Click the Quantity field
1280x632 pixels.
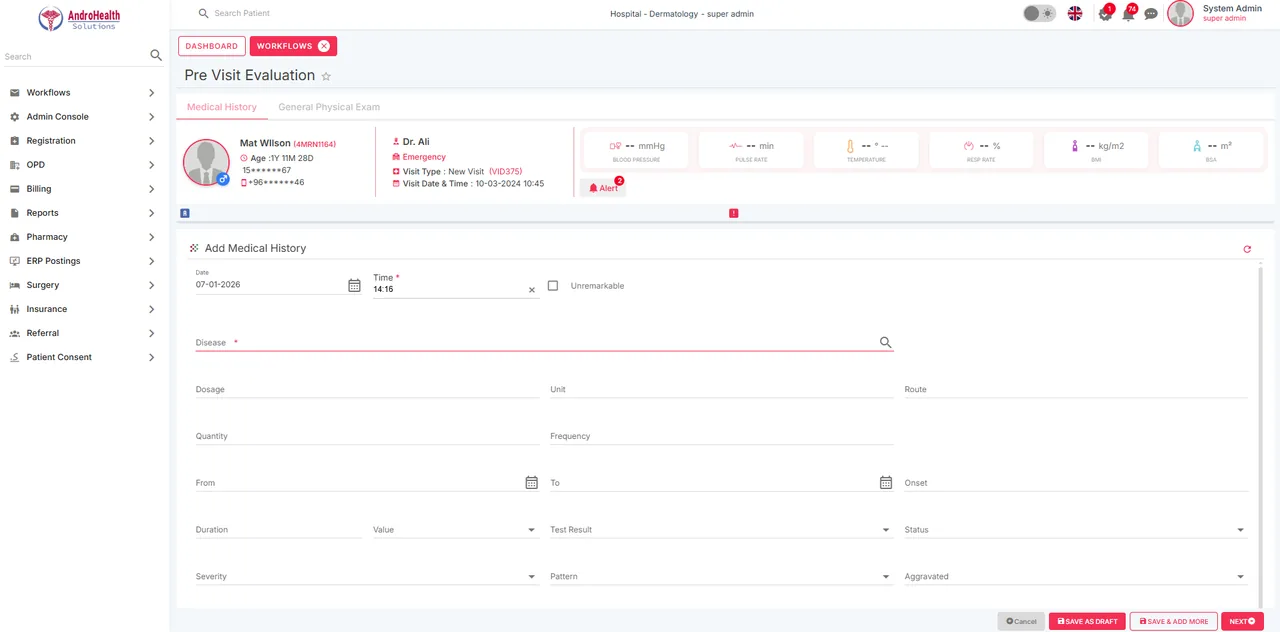pos(366,436)
